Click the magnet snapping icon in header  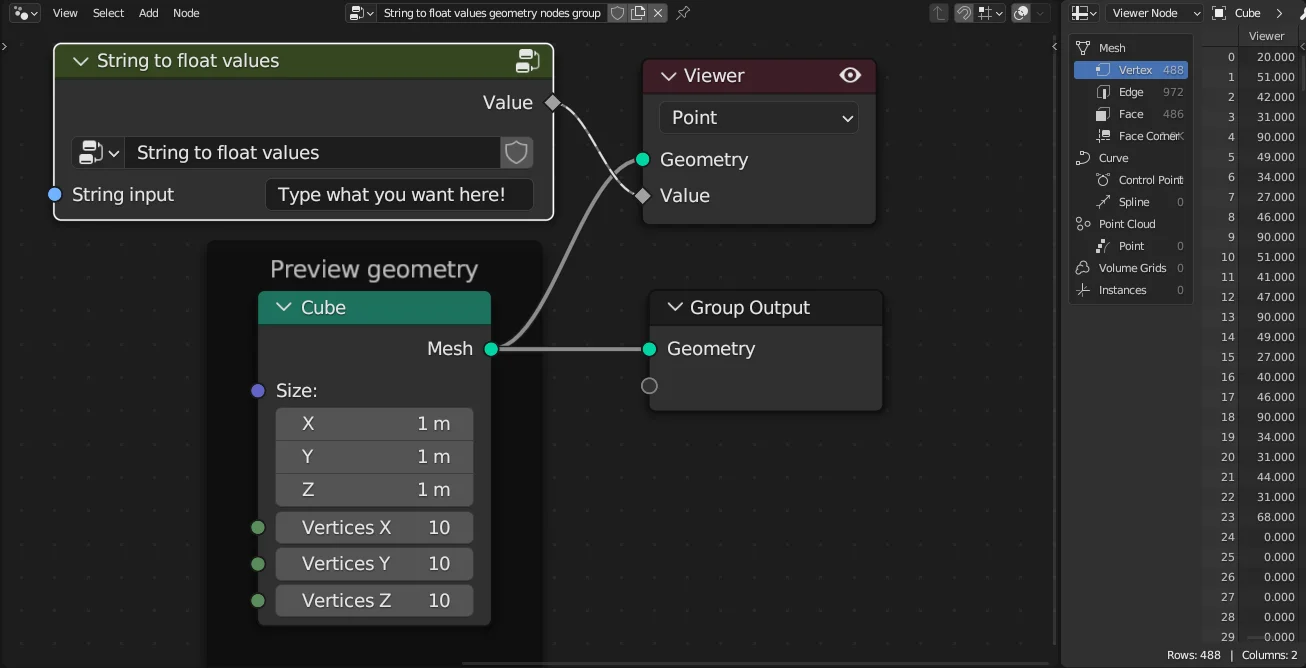(x=964, y=13)
